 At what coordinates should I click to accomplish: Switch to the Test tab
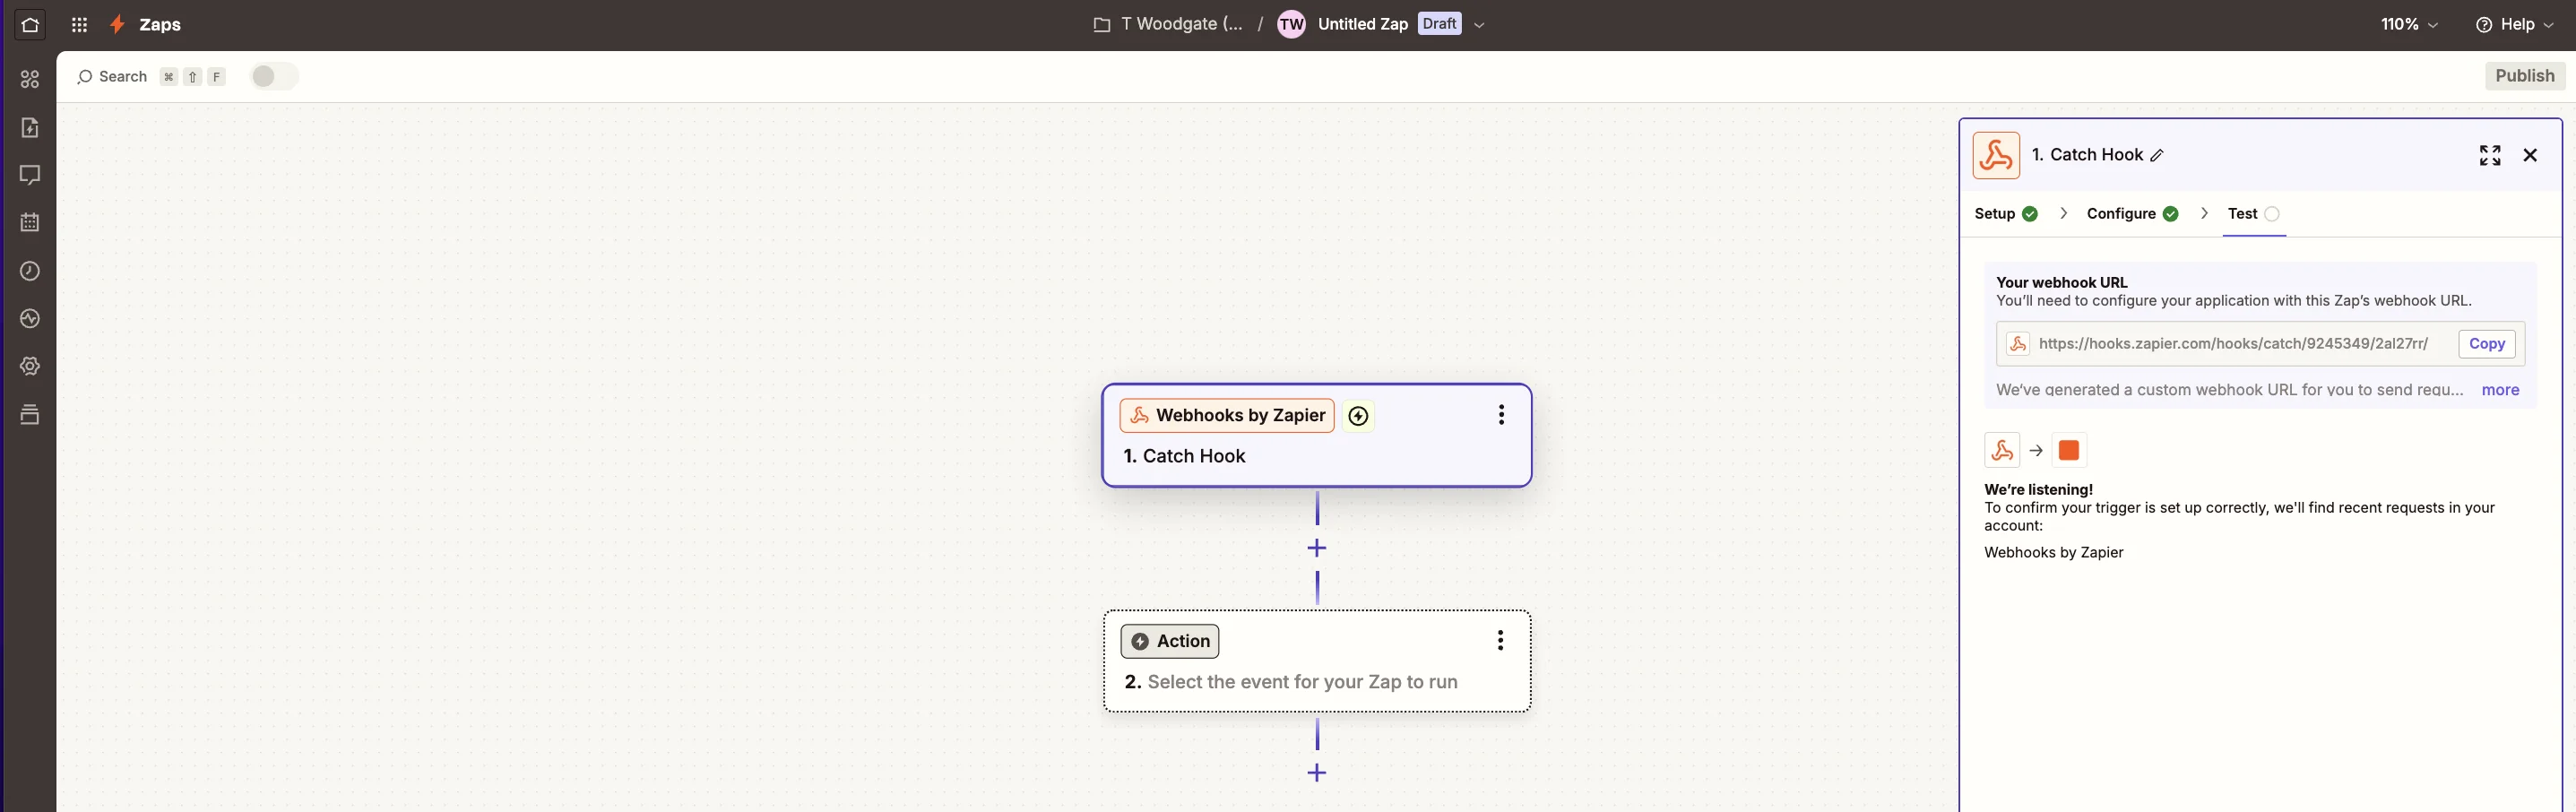[x=2254, y=214]
